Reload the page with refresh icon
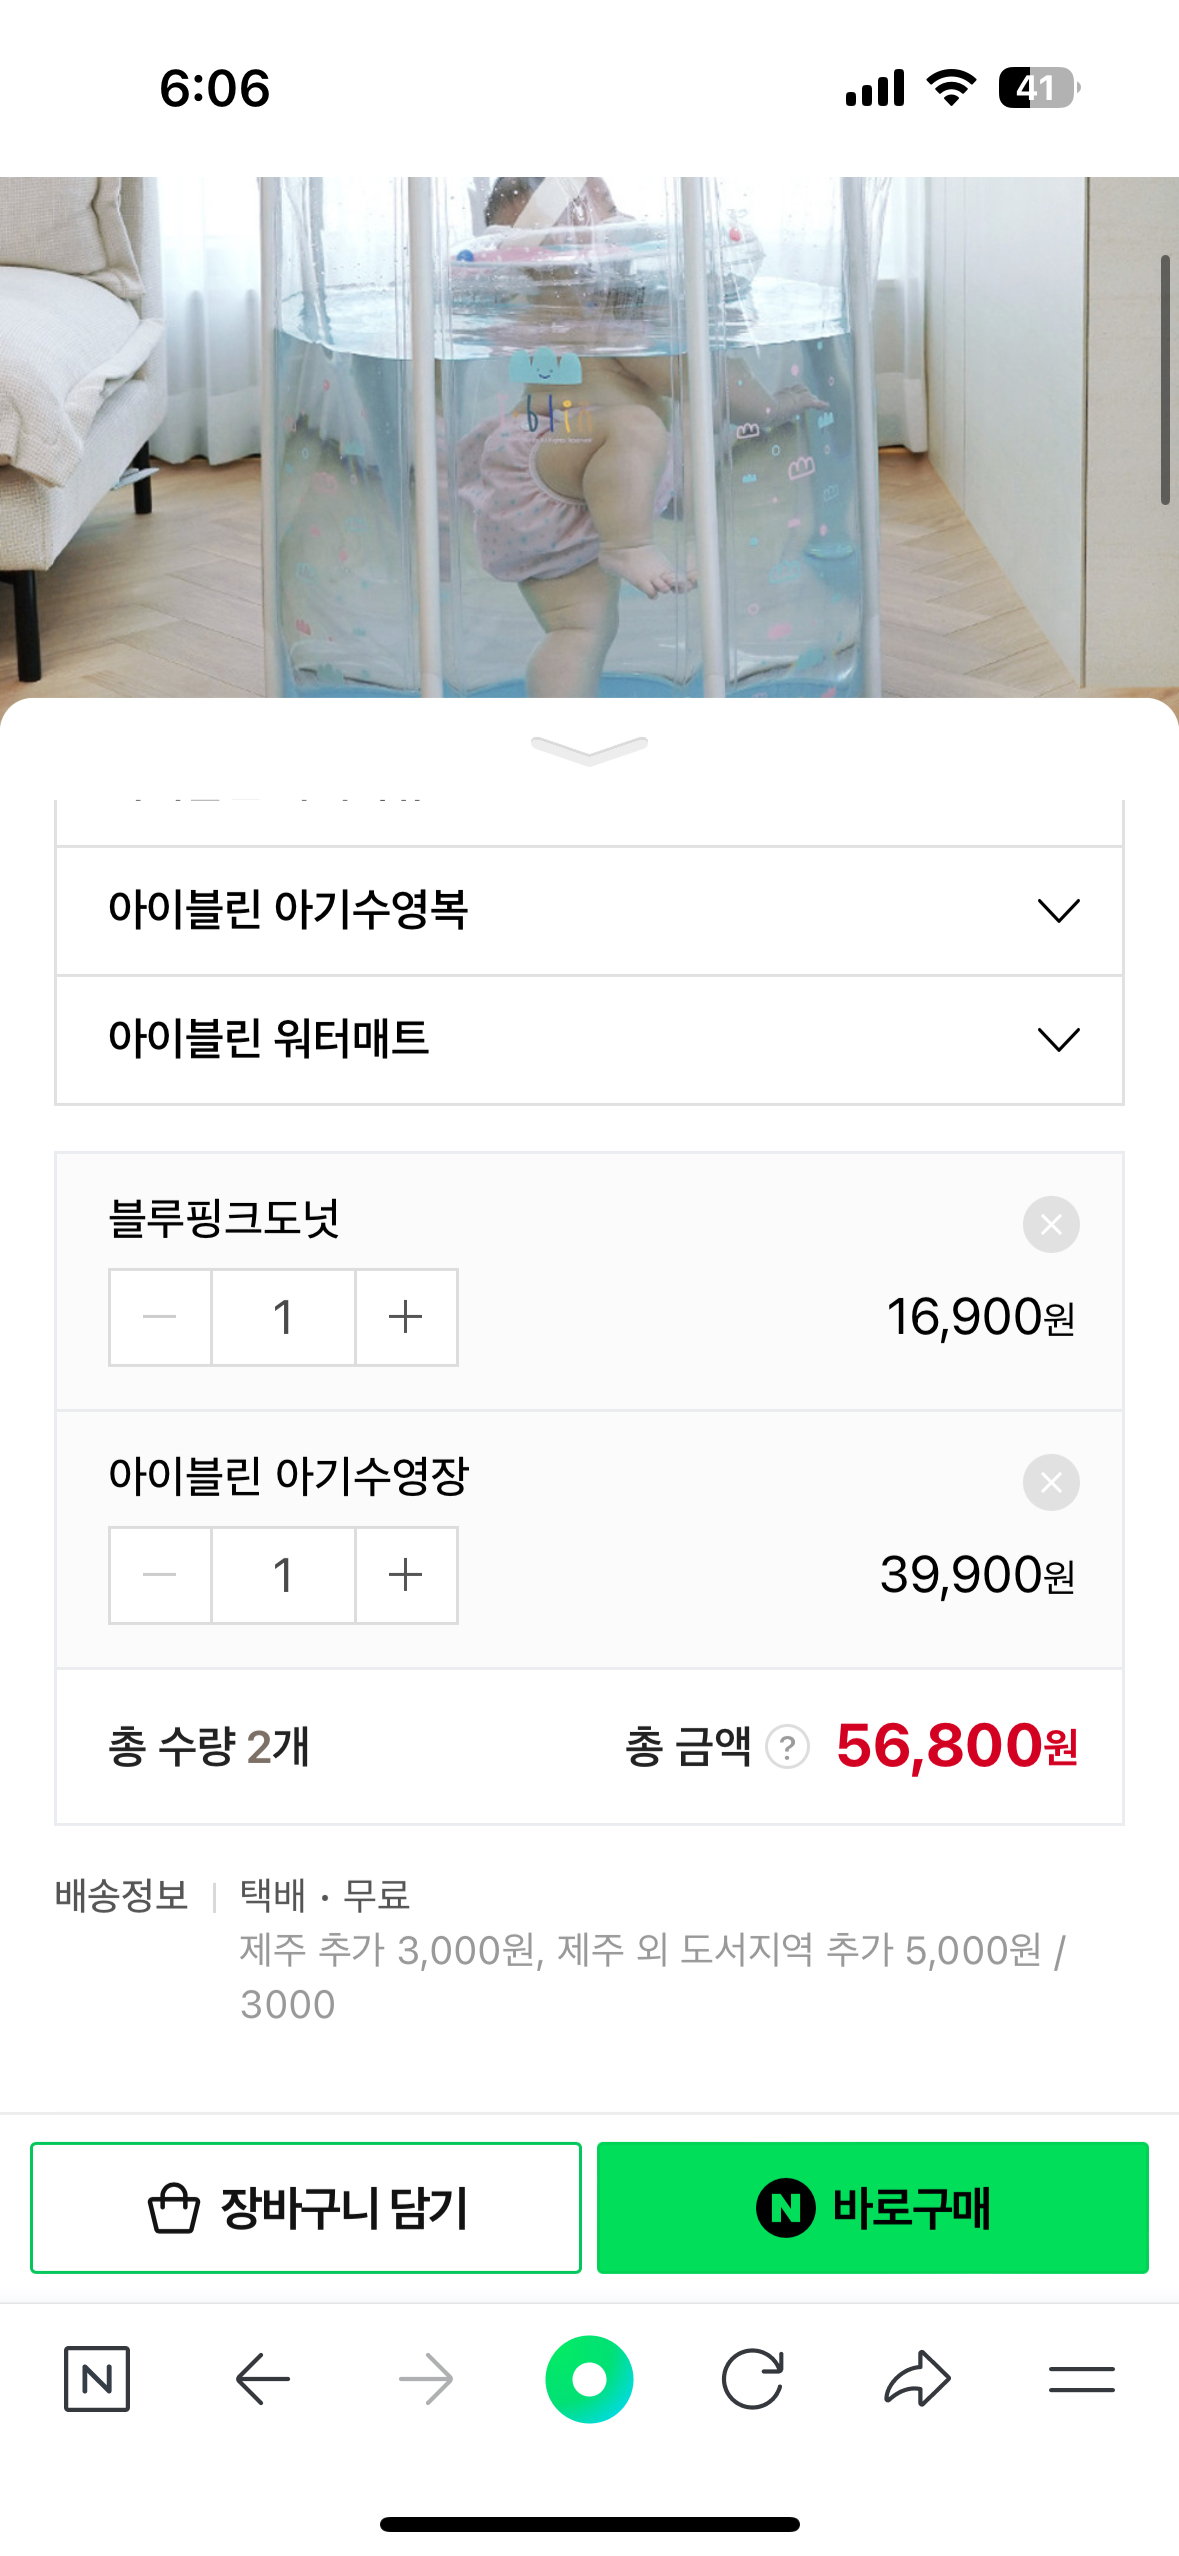This screenshot has height=2556, width=1179. 752,2378
